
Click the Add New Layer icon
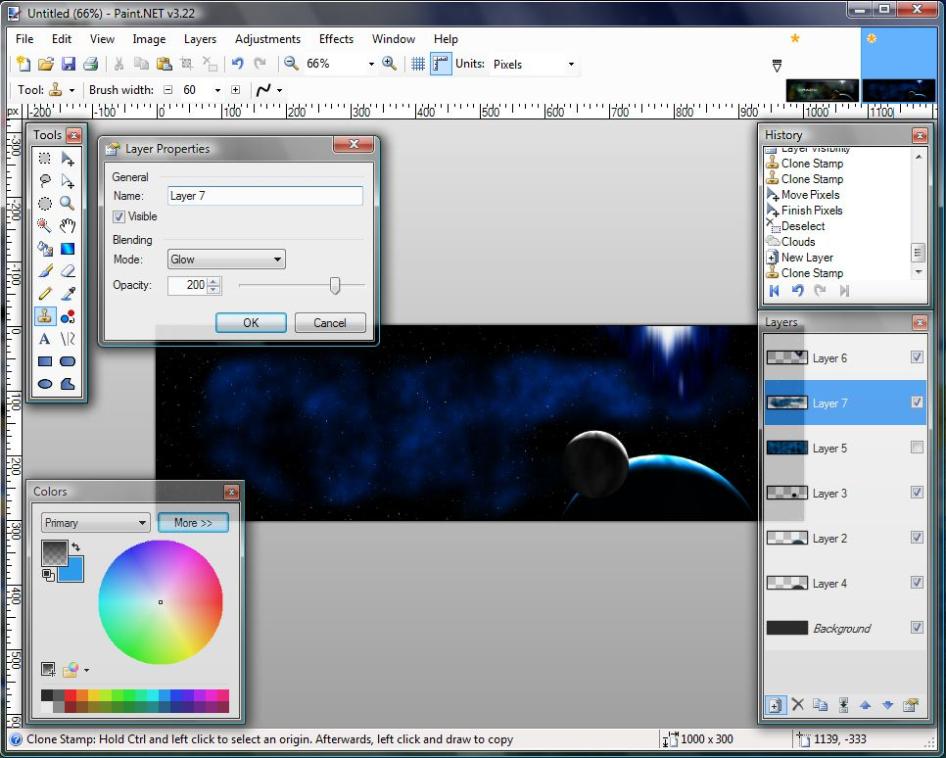(x=774, y=705)
